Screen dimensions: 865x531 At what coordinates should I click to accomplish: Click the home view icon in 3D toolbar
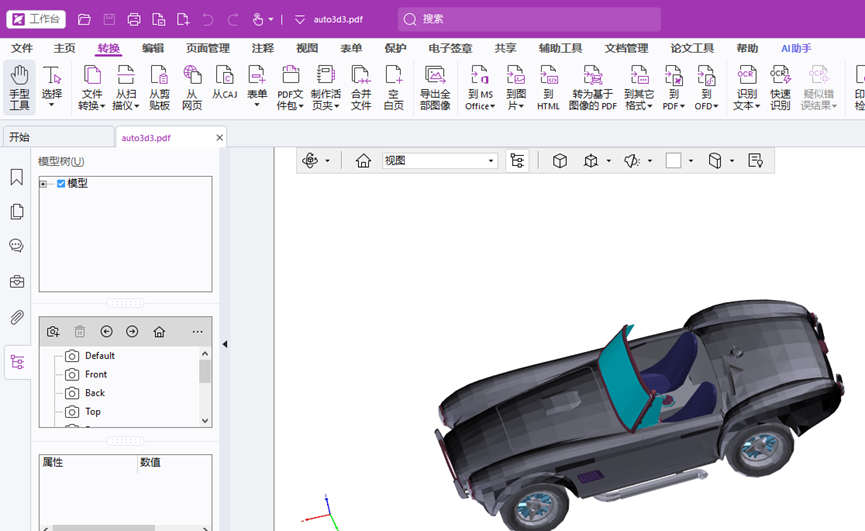click(x=363, y=161)
